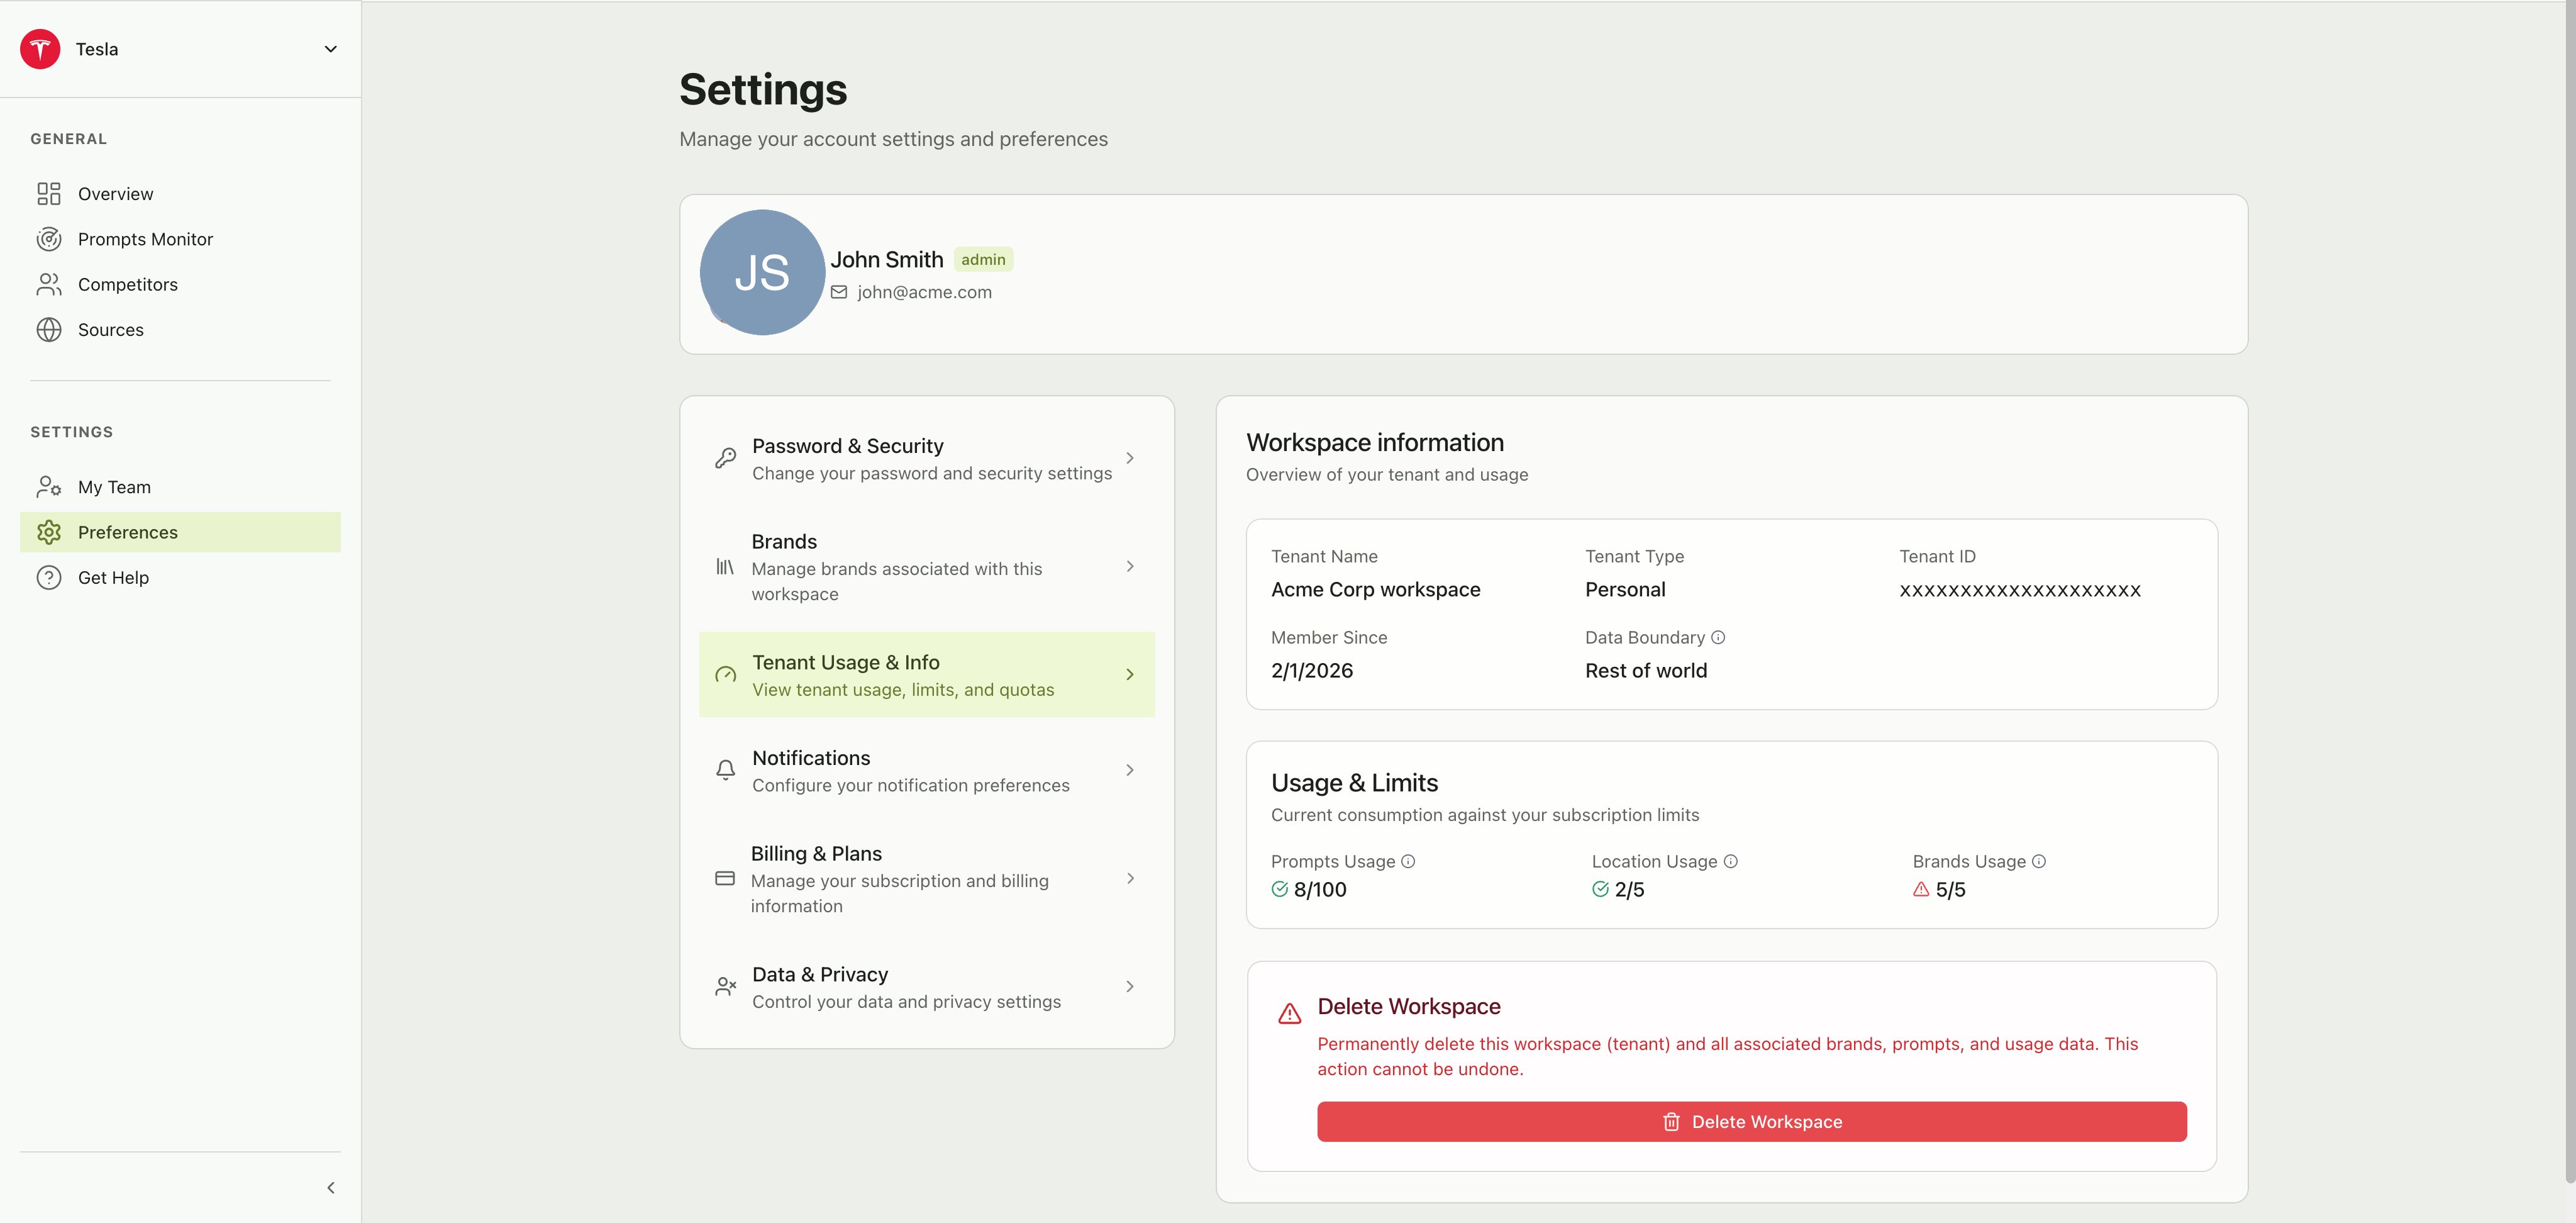Open the Competitors section
This screenshot has height=1223, width=2576.
click(x=180, y=285)
